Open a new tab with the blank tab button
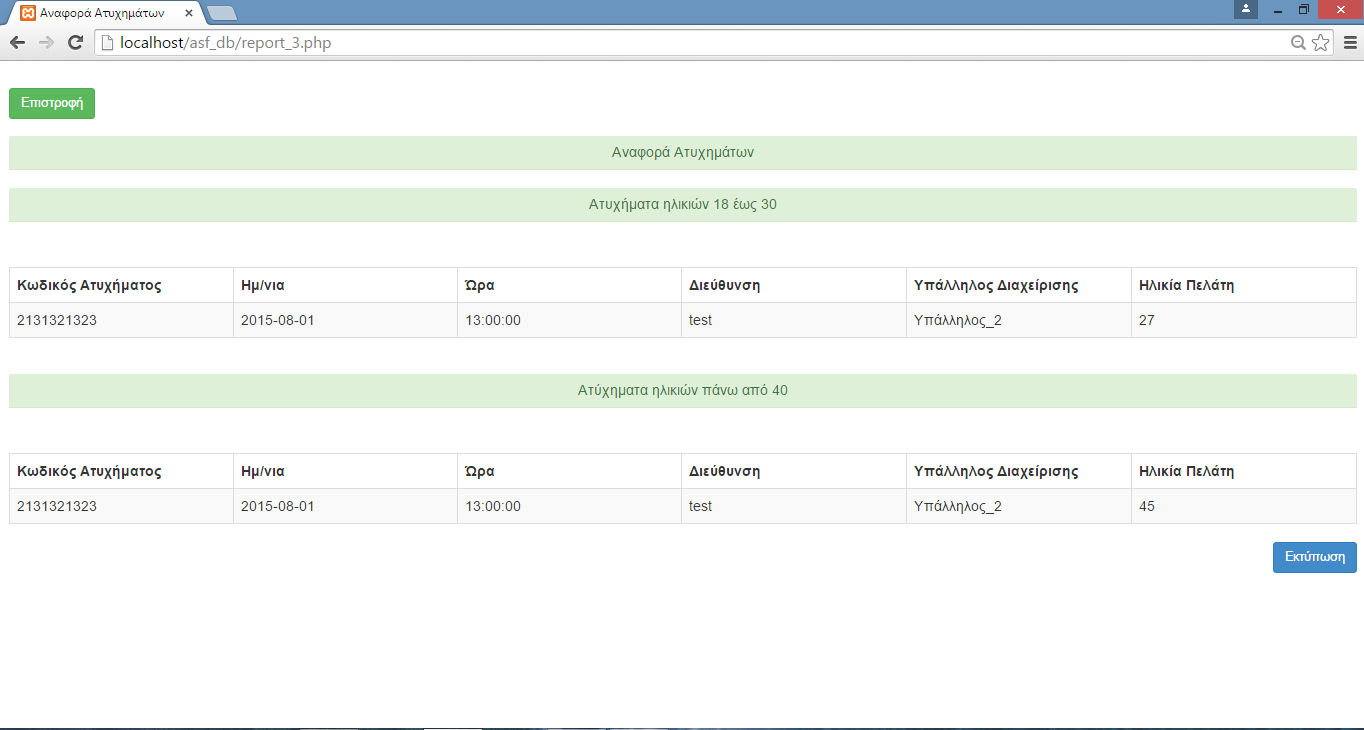 click(222, 13)
